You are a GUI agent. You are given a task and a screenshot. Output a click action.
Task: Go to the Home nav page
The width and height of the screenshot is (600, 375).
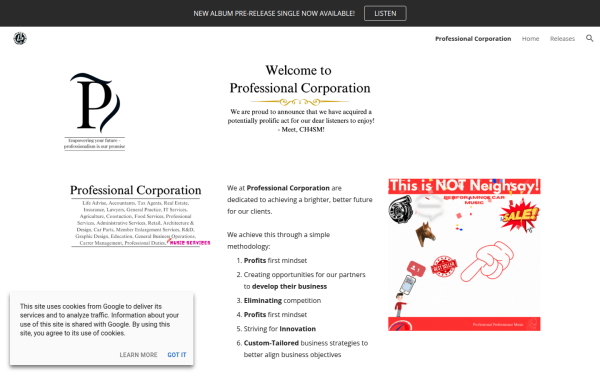point(530,39)
